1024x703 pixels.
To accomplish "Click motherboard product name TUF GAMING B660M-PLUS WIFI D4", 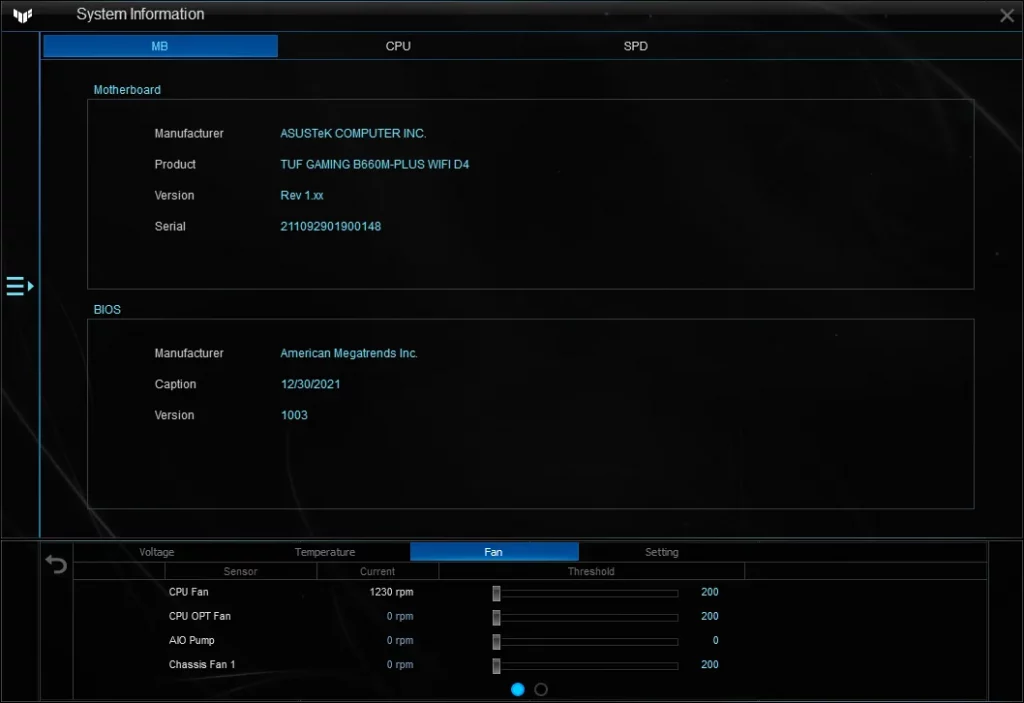I will (x=375, y=165).
